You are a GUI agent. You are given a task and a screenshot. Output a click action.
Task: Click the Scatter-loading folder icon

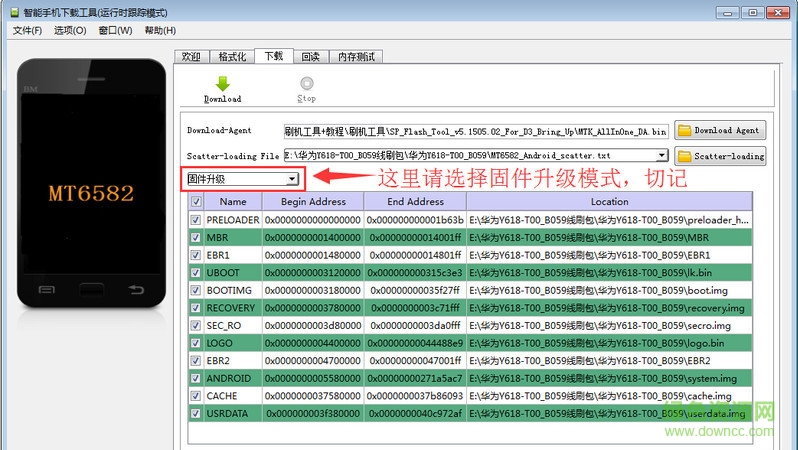click(684, 156)
